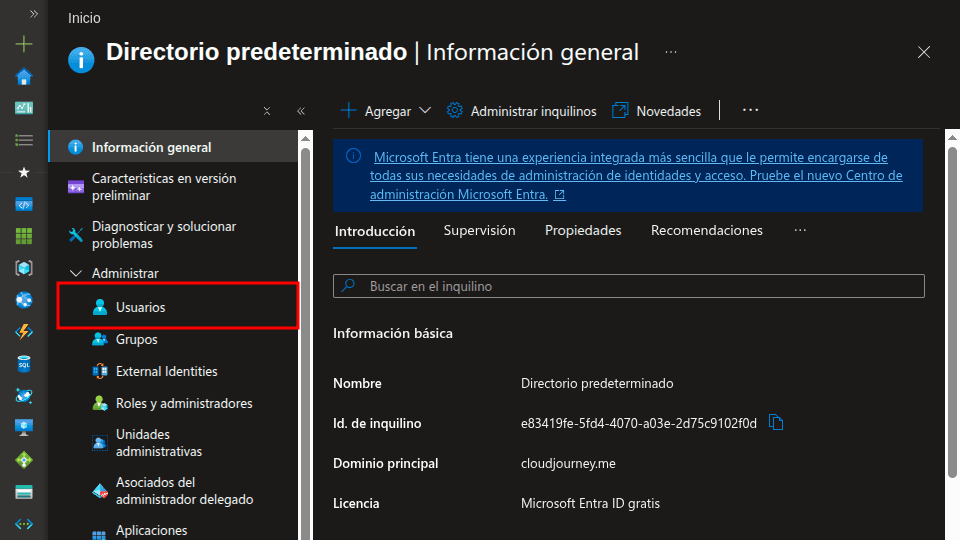Click Administrar inquilinos button
The height and width of the screenshot is (540, 960).
pyautogui.click(x=521, y=111)
